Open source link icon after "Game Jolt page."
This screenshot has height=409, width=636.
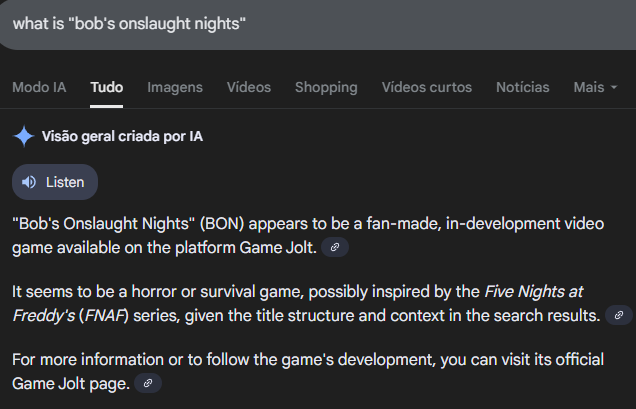pos(148,384)
